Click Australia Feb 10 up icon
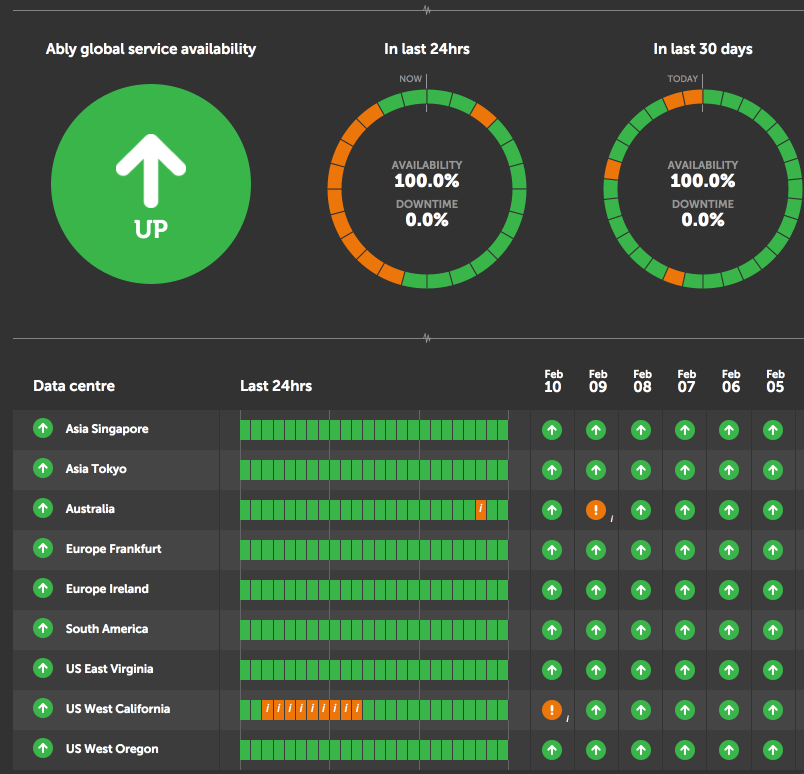This screenshot has width=804, height=774. tap(552, 510)
